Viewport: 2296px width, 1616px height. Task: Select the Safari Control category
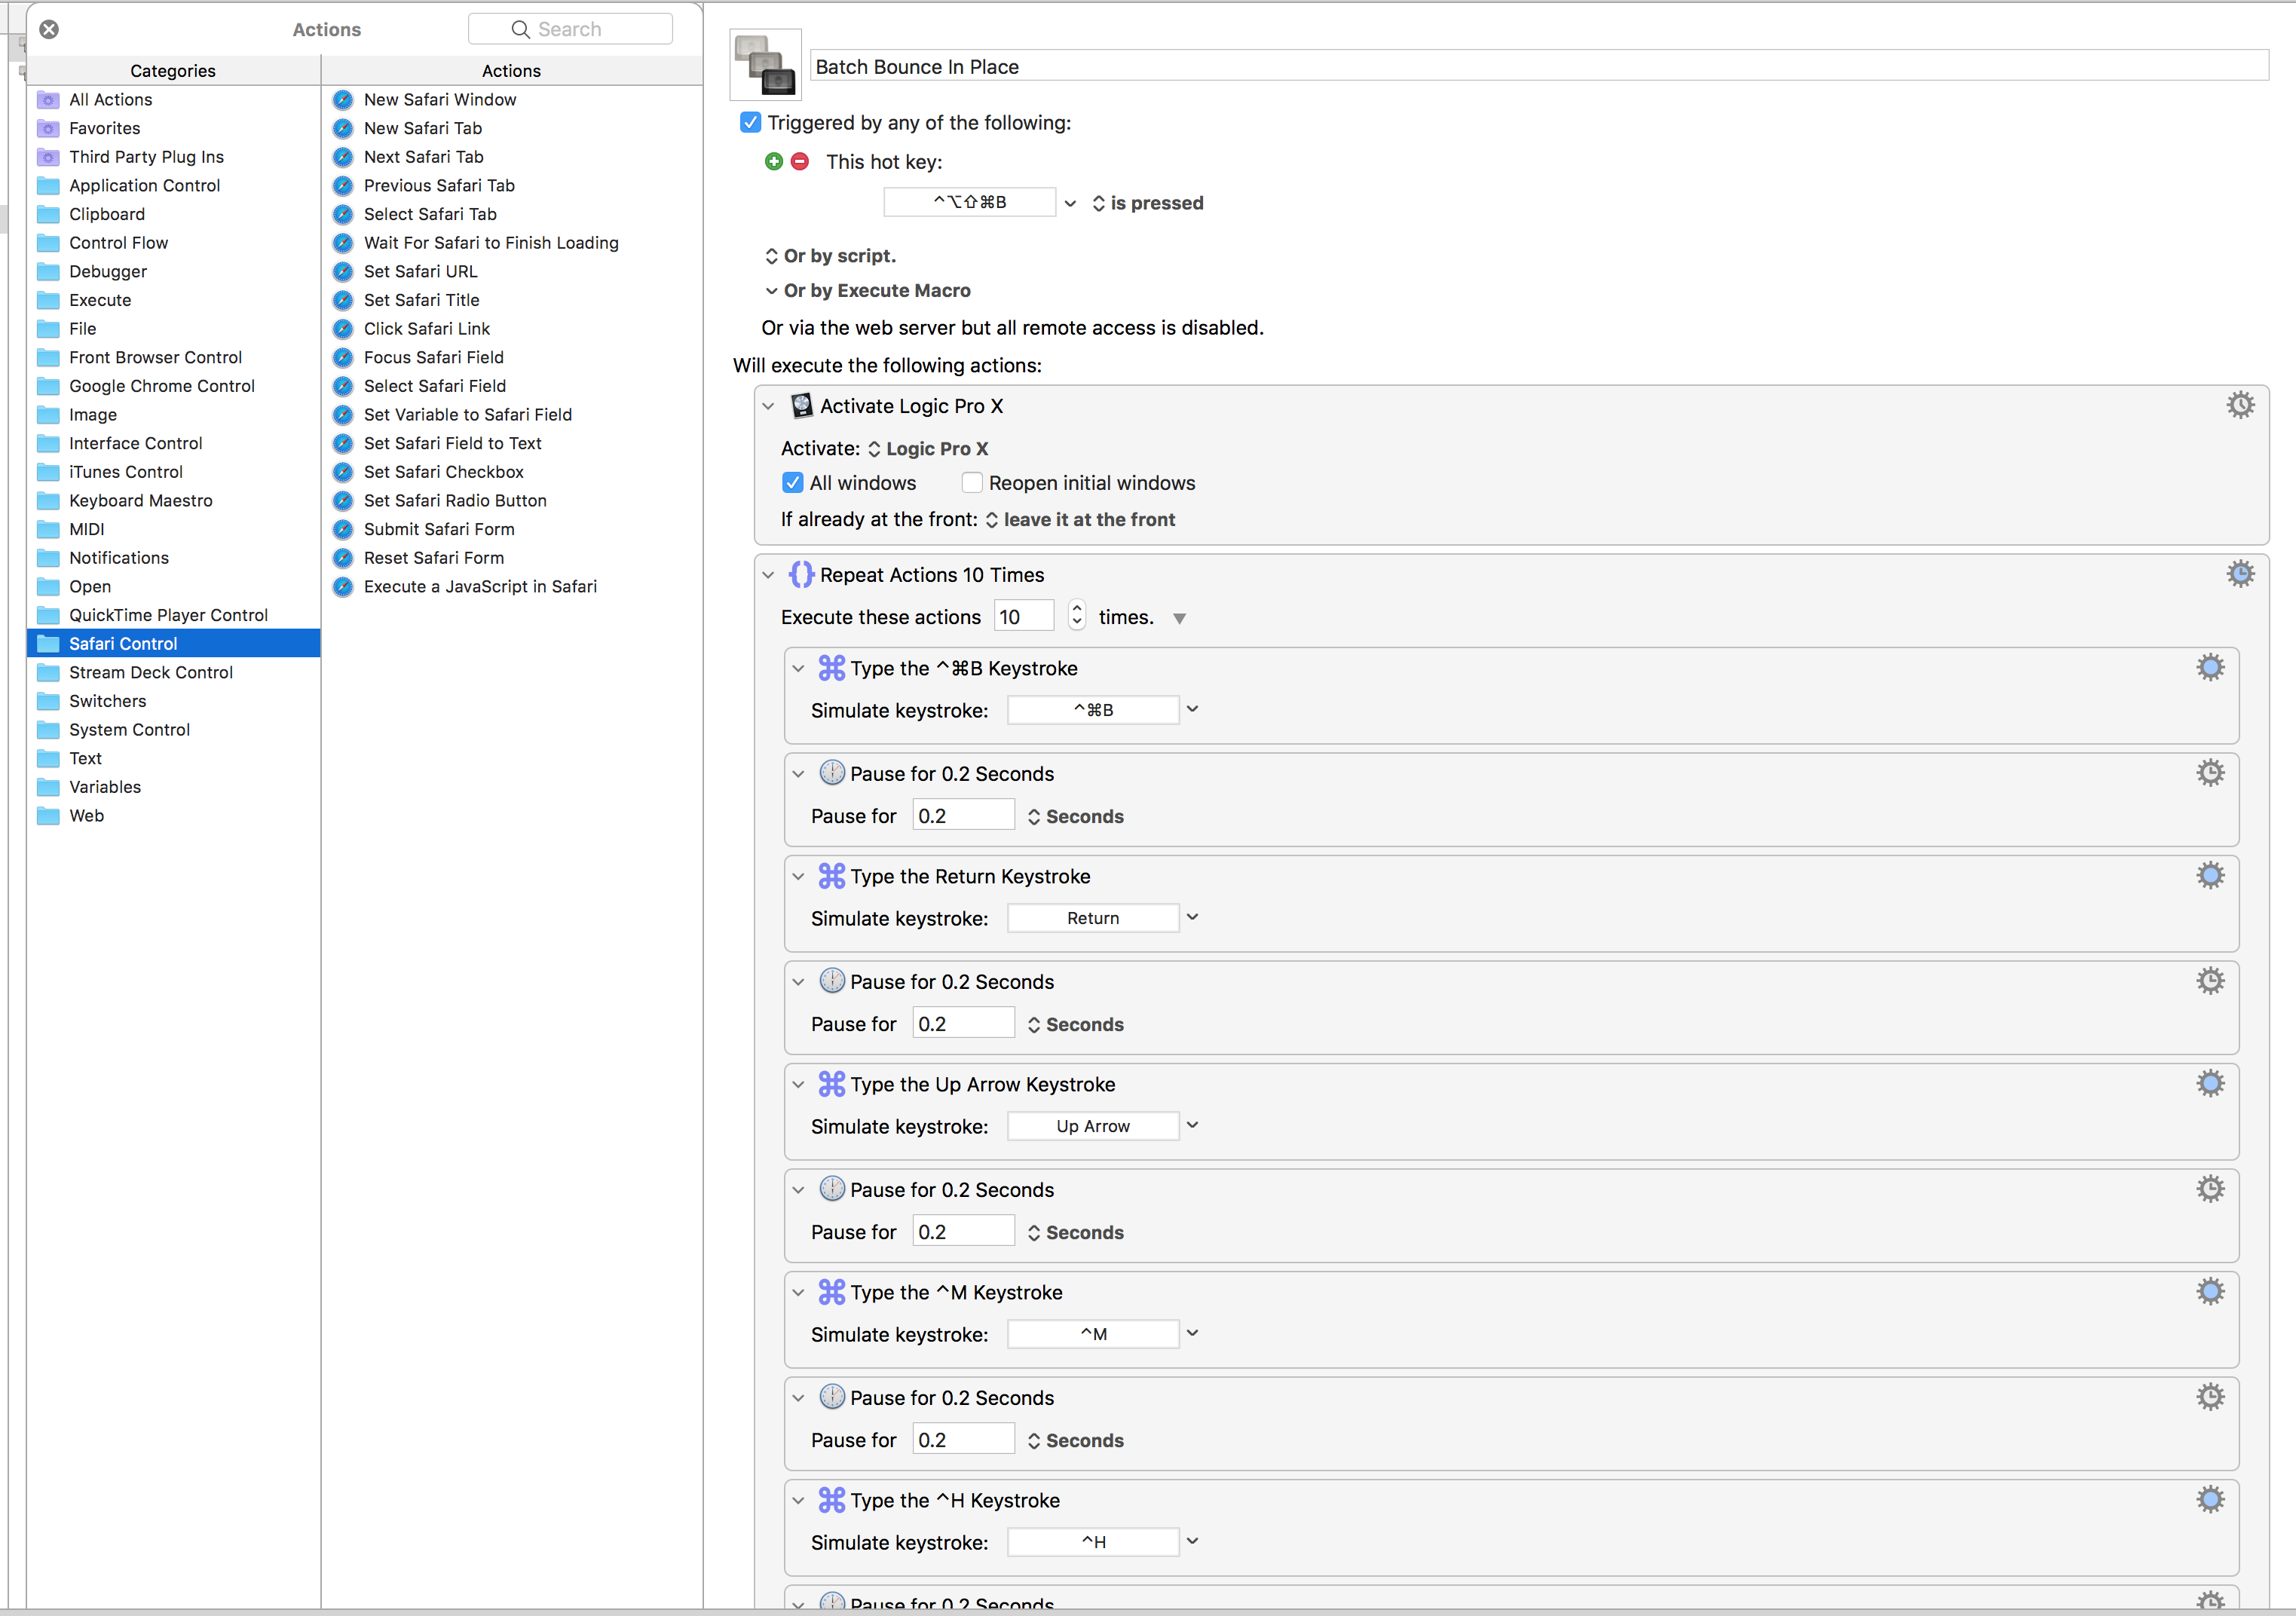tap(173, 643)
